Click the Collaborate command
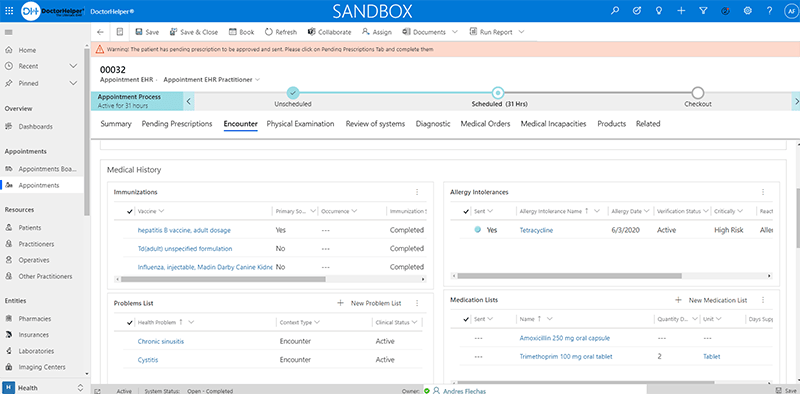The image size is (800, 394). (329, 32)
